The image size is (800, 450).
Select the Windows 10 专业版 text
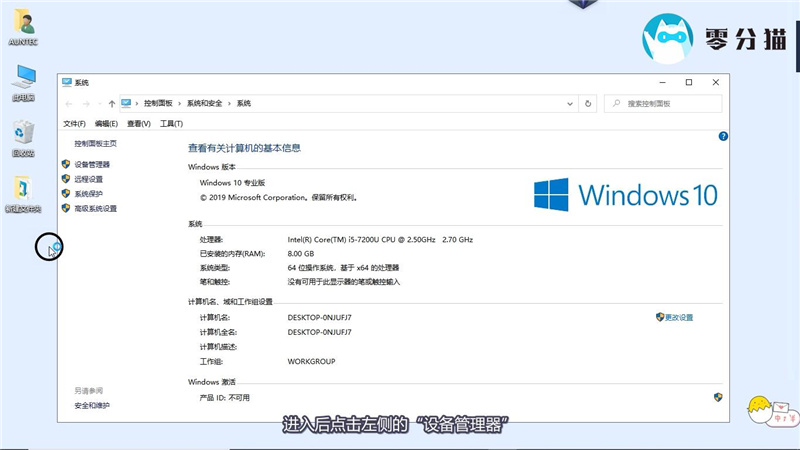(233, 183)
